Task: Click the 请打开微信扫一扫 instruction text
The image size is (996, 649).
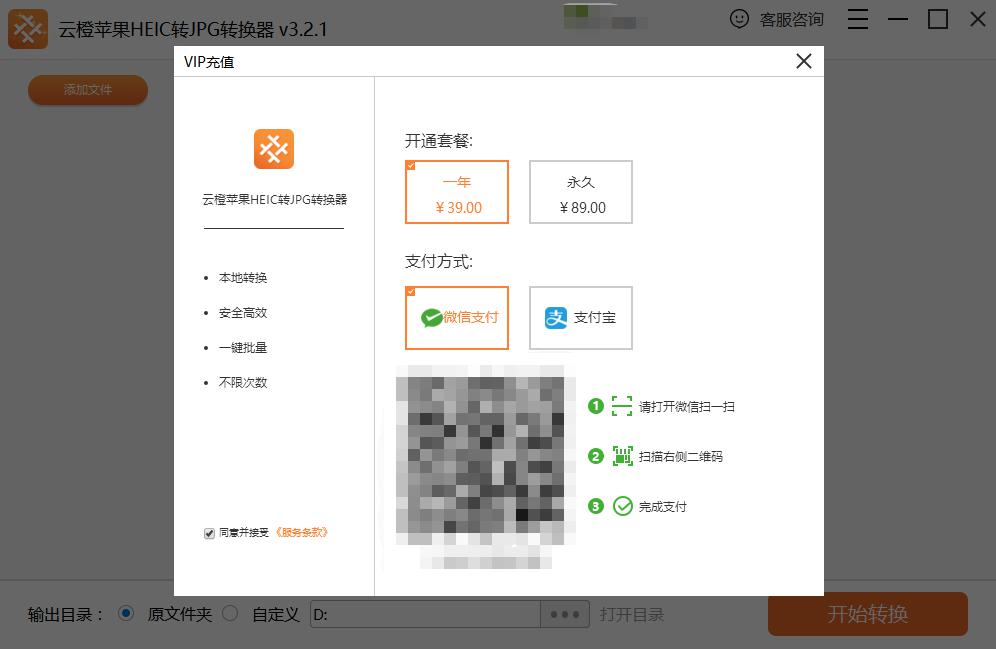Action: click(687, 407)
